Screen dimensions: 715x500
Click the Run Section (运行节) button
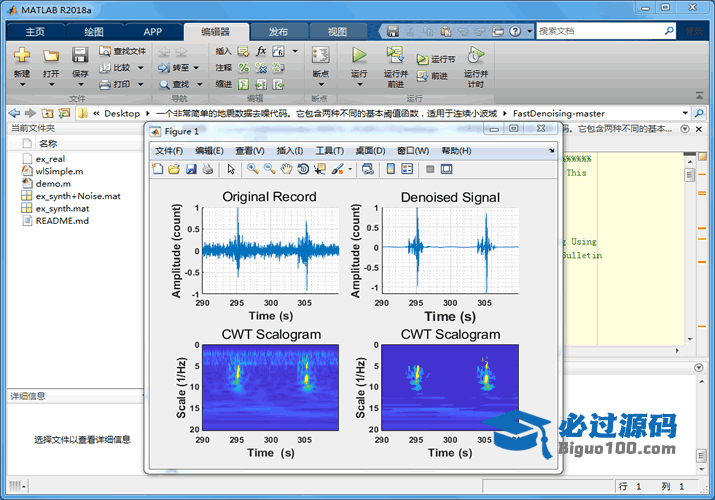436,59
